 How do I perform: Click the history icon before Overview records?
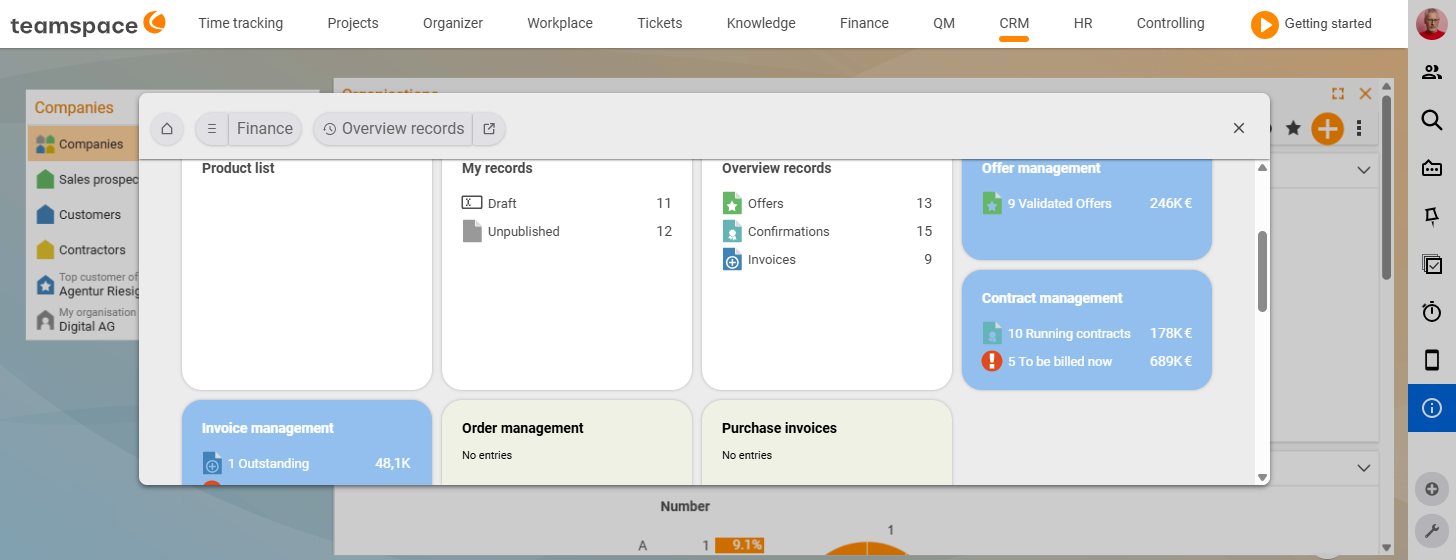pos(329,129)
